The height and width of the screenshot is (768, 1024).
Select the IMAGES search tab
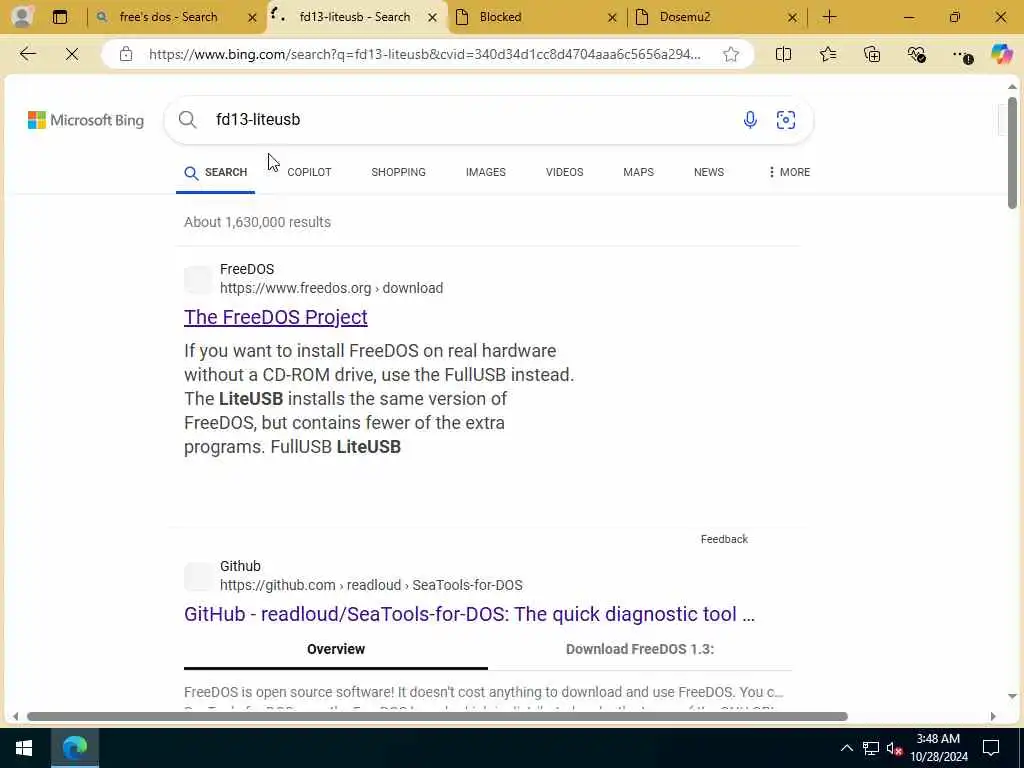pyautogui.click(x=485, y=172)
